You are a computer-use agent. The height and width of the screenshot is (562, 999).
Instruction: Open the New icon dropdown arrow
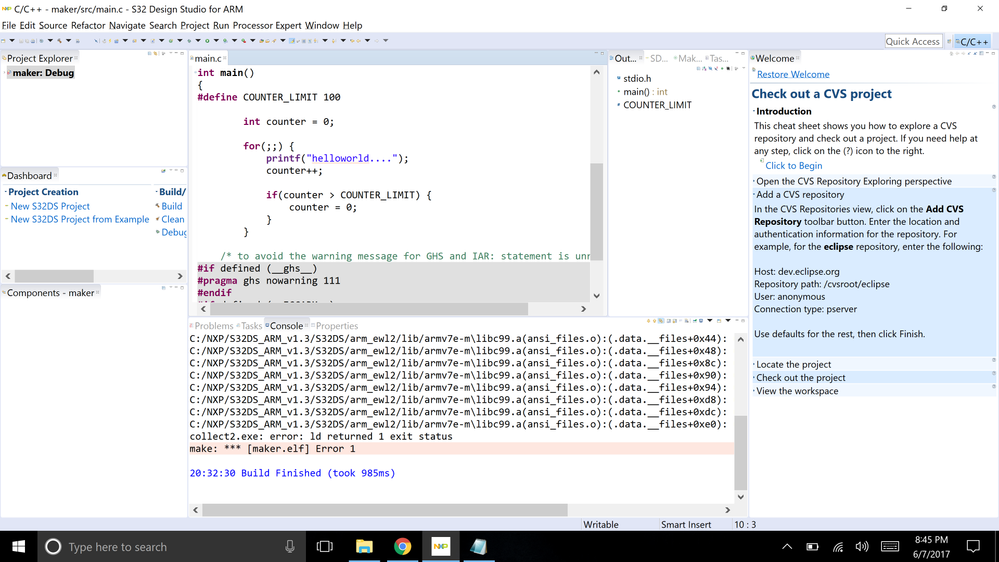tap(11, 41)
